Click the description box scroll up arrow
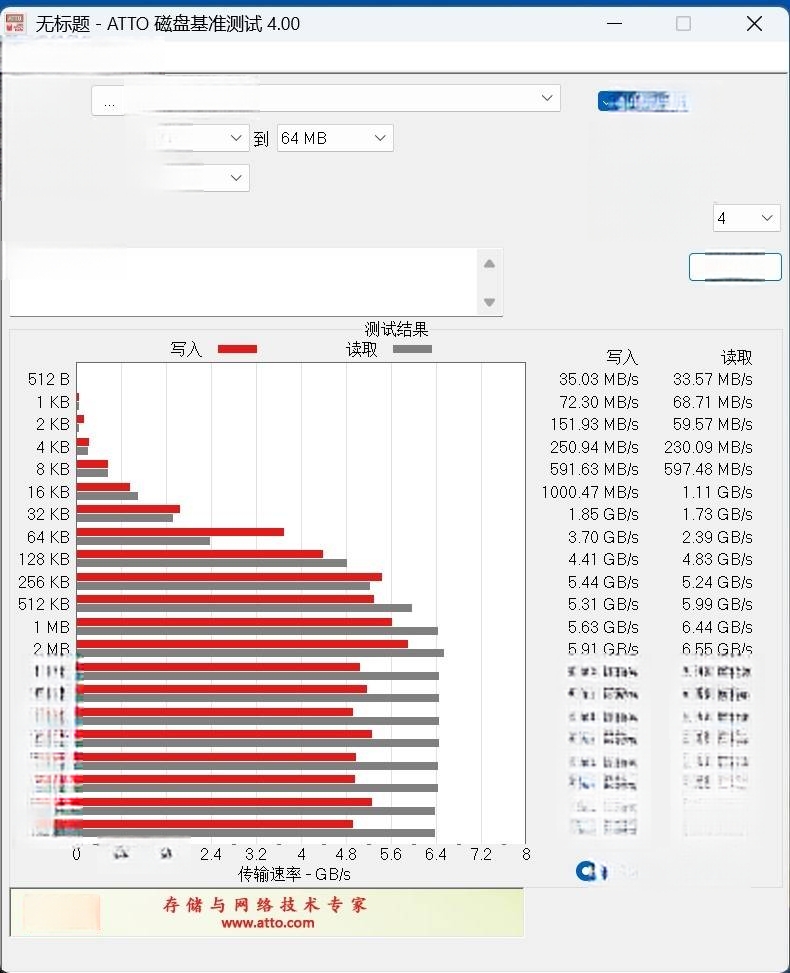Image resolution: width=790 pixels, height=973 pixels. [x=489, y=264]
